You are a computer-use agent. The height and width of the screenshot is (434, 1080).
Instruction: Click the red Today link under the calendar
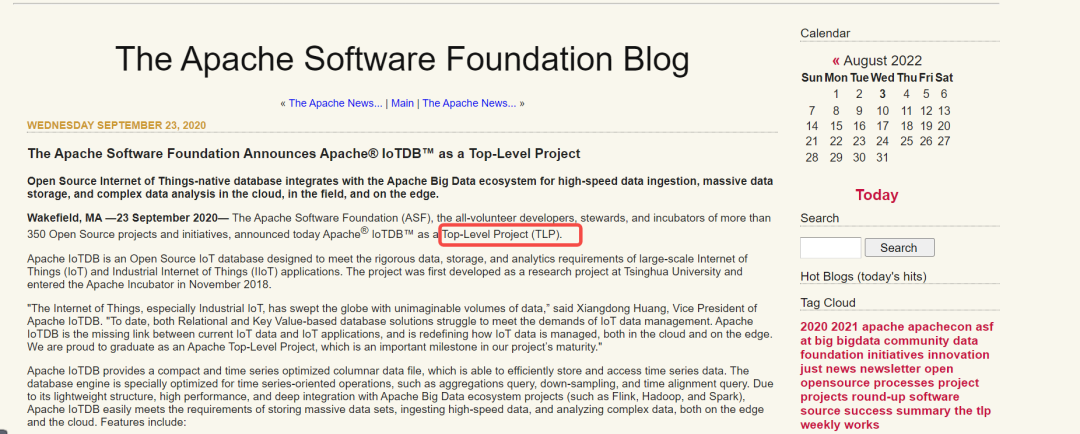click(877, 195)
